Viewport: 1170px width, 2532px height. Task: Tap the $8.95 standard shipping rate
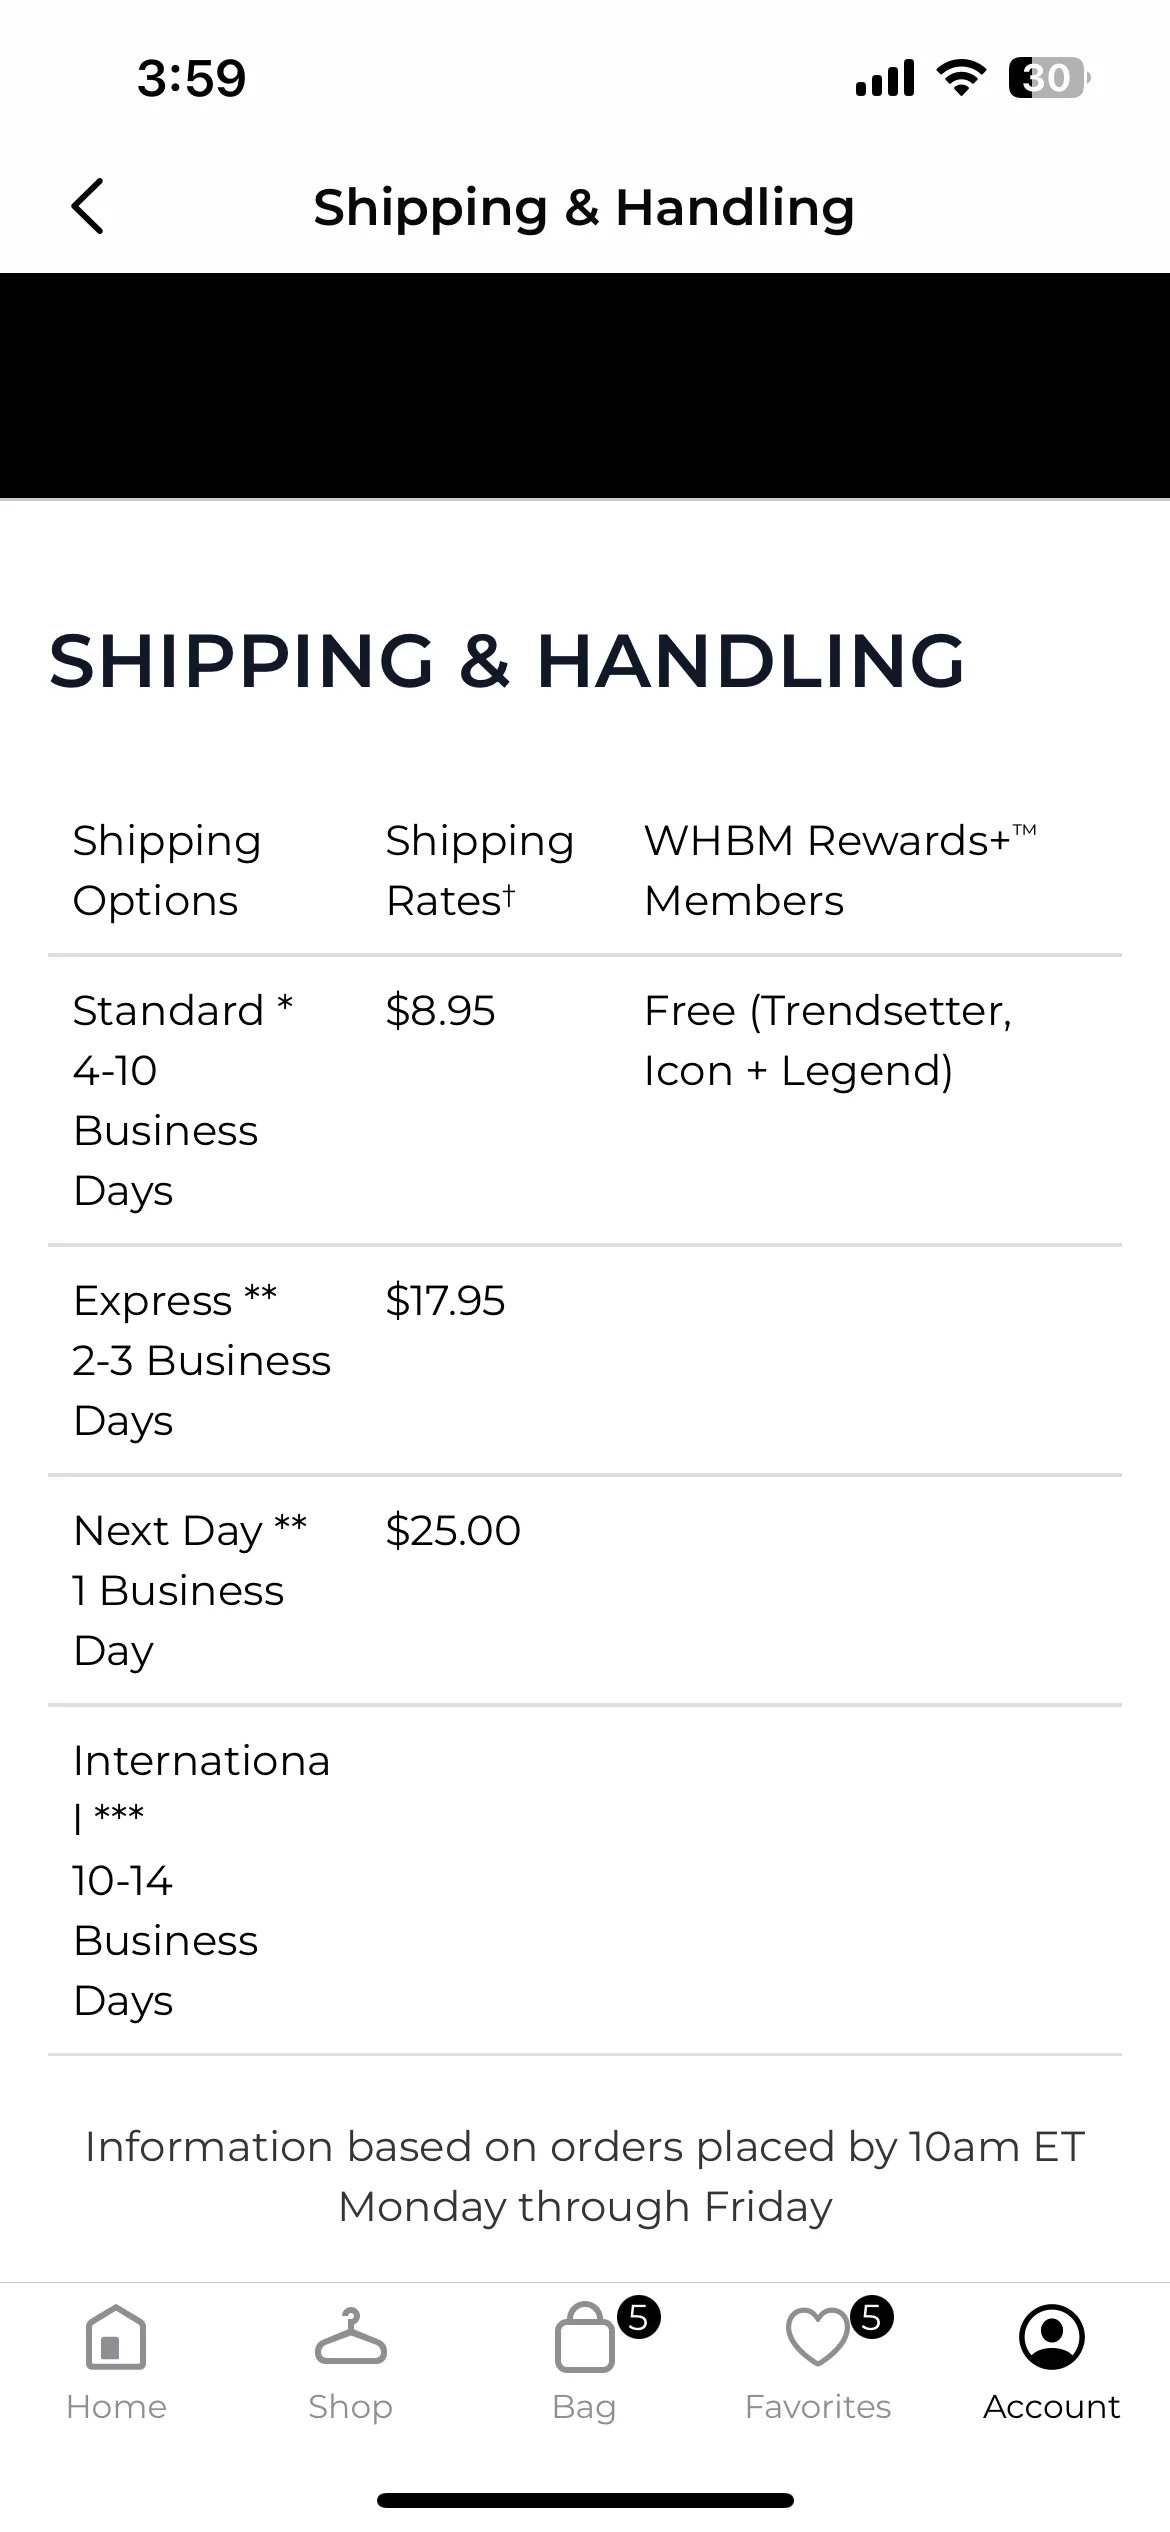click(x=440, y=1011)
